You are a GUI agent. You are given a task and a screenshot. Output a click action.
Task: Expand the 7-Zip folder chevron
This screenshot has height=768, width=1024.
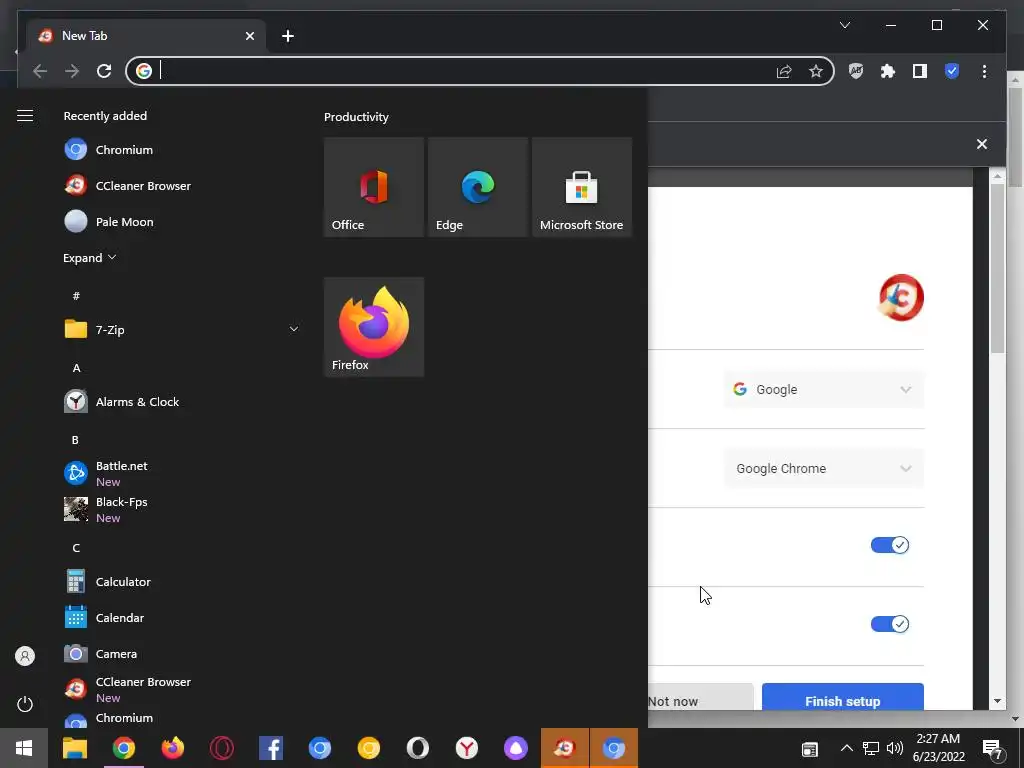(294, 329)
